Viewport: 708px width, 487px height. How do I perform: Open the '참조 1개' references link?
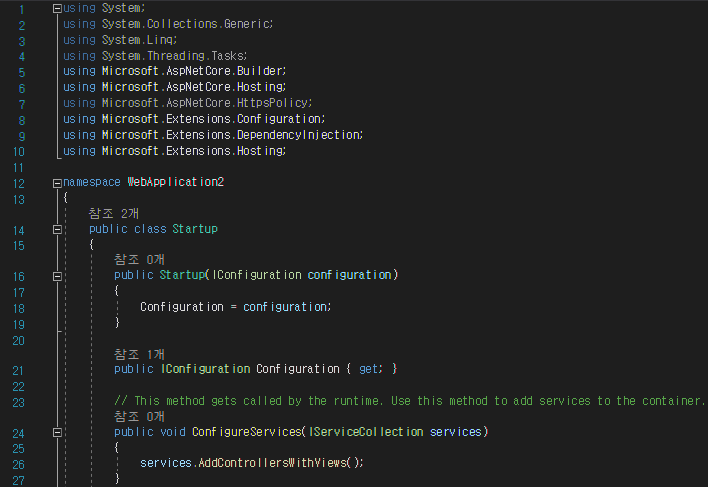click(x=139, y=354)
